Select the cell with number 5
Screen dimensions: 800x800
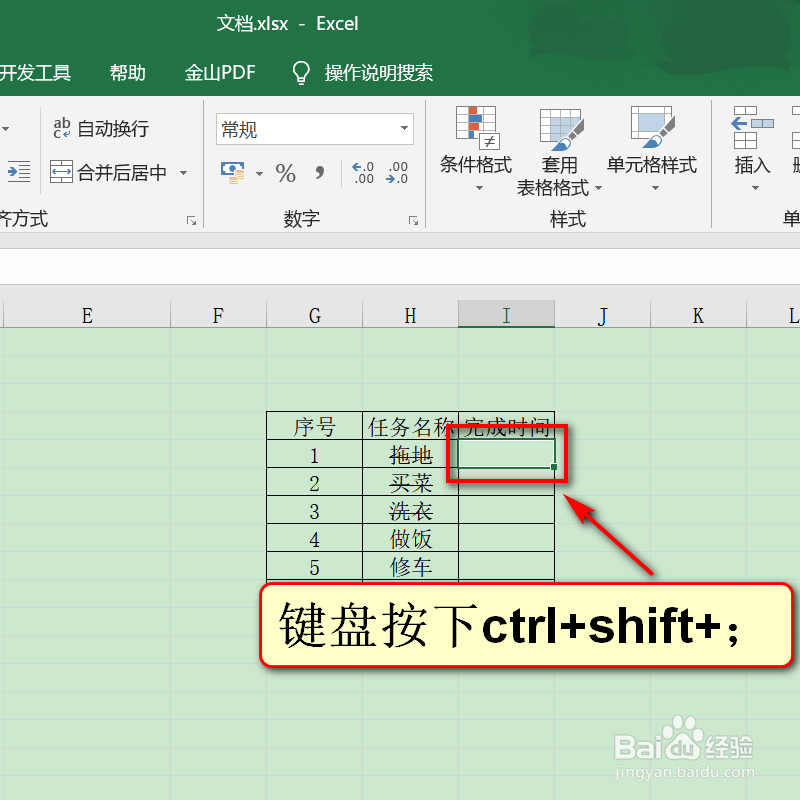click(x=314, y=566)
